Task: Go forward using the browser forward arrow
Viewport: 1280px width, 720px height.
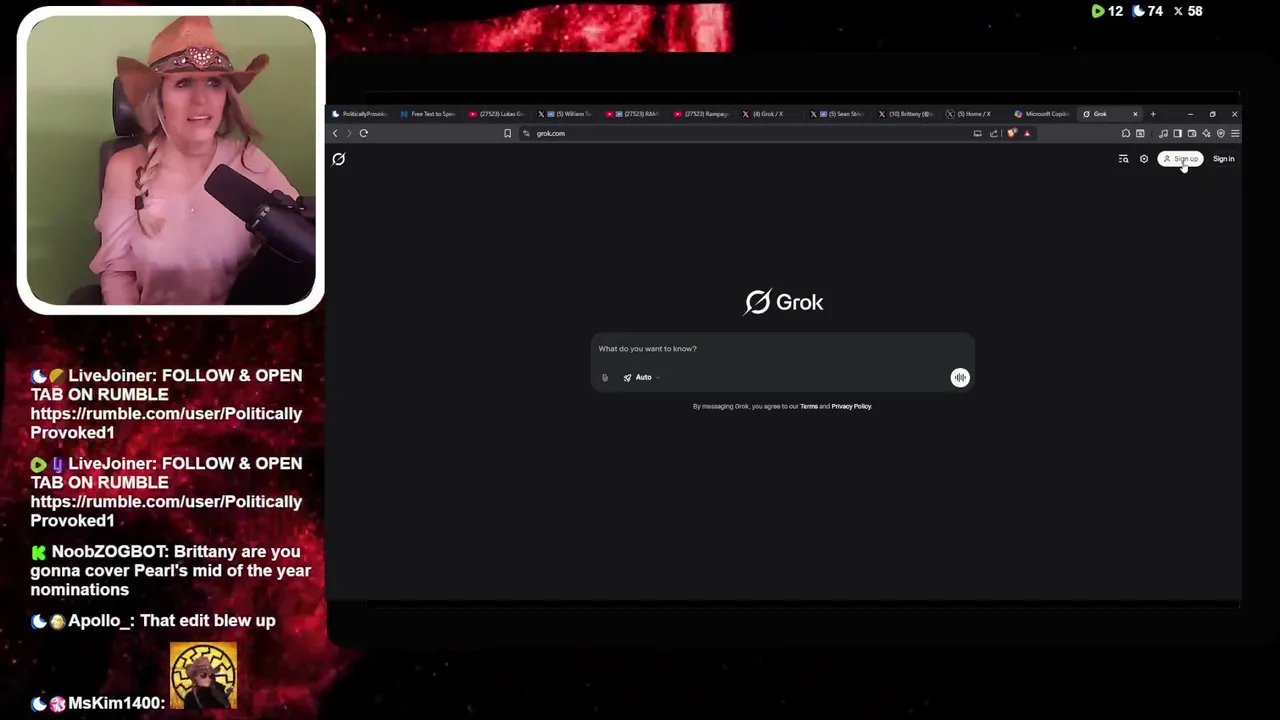Action: coord(349,133)
